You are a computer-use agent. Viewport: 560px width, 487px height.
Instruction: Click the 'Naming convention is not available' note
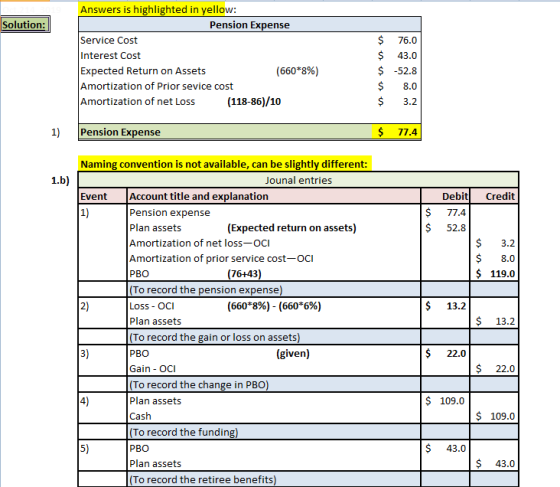224,164
